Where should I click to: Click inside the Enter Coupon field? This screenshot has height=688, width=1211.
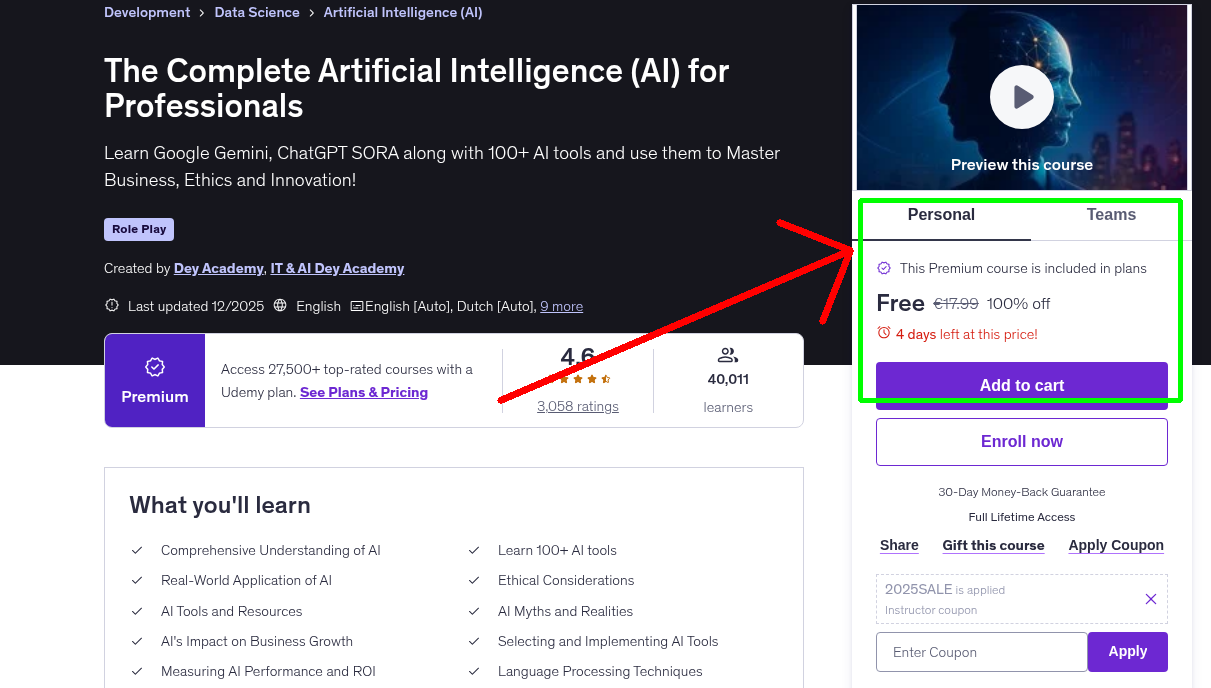pos(981,651)
